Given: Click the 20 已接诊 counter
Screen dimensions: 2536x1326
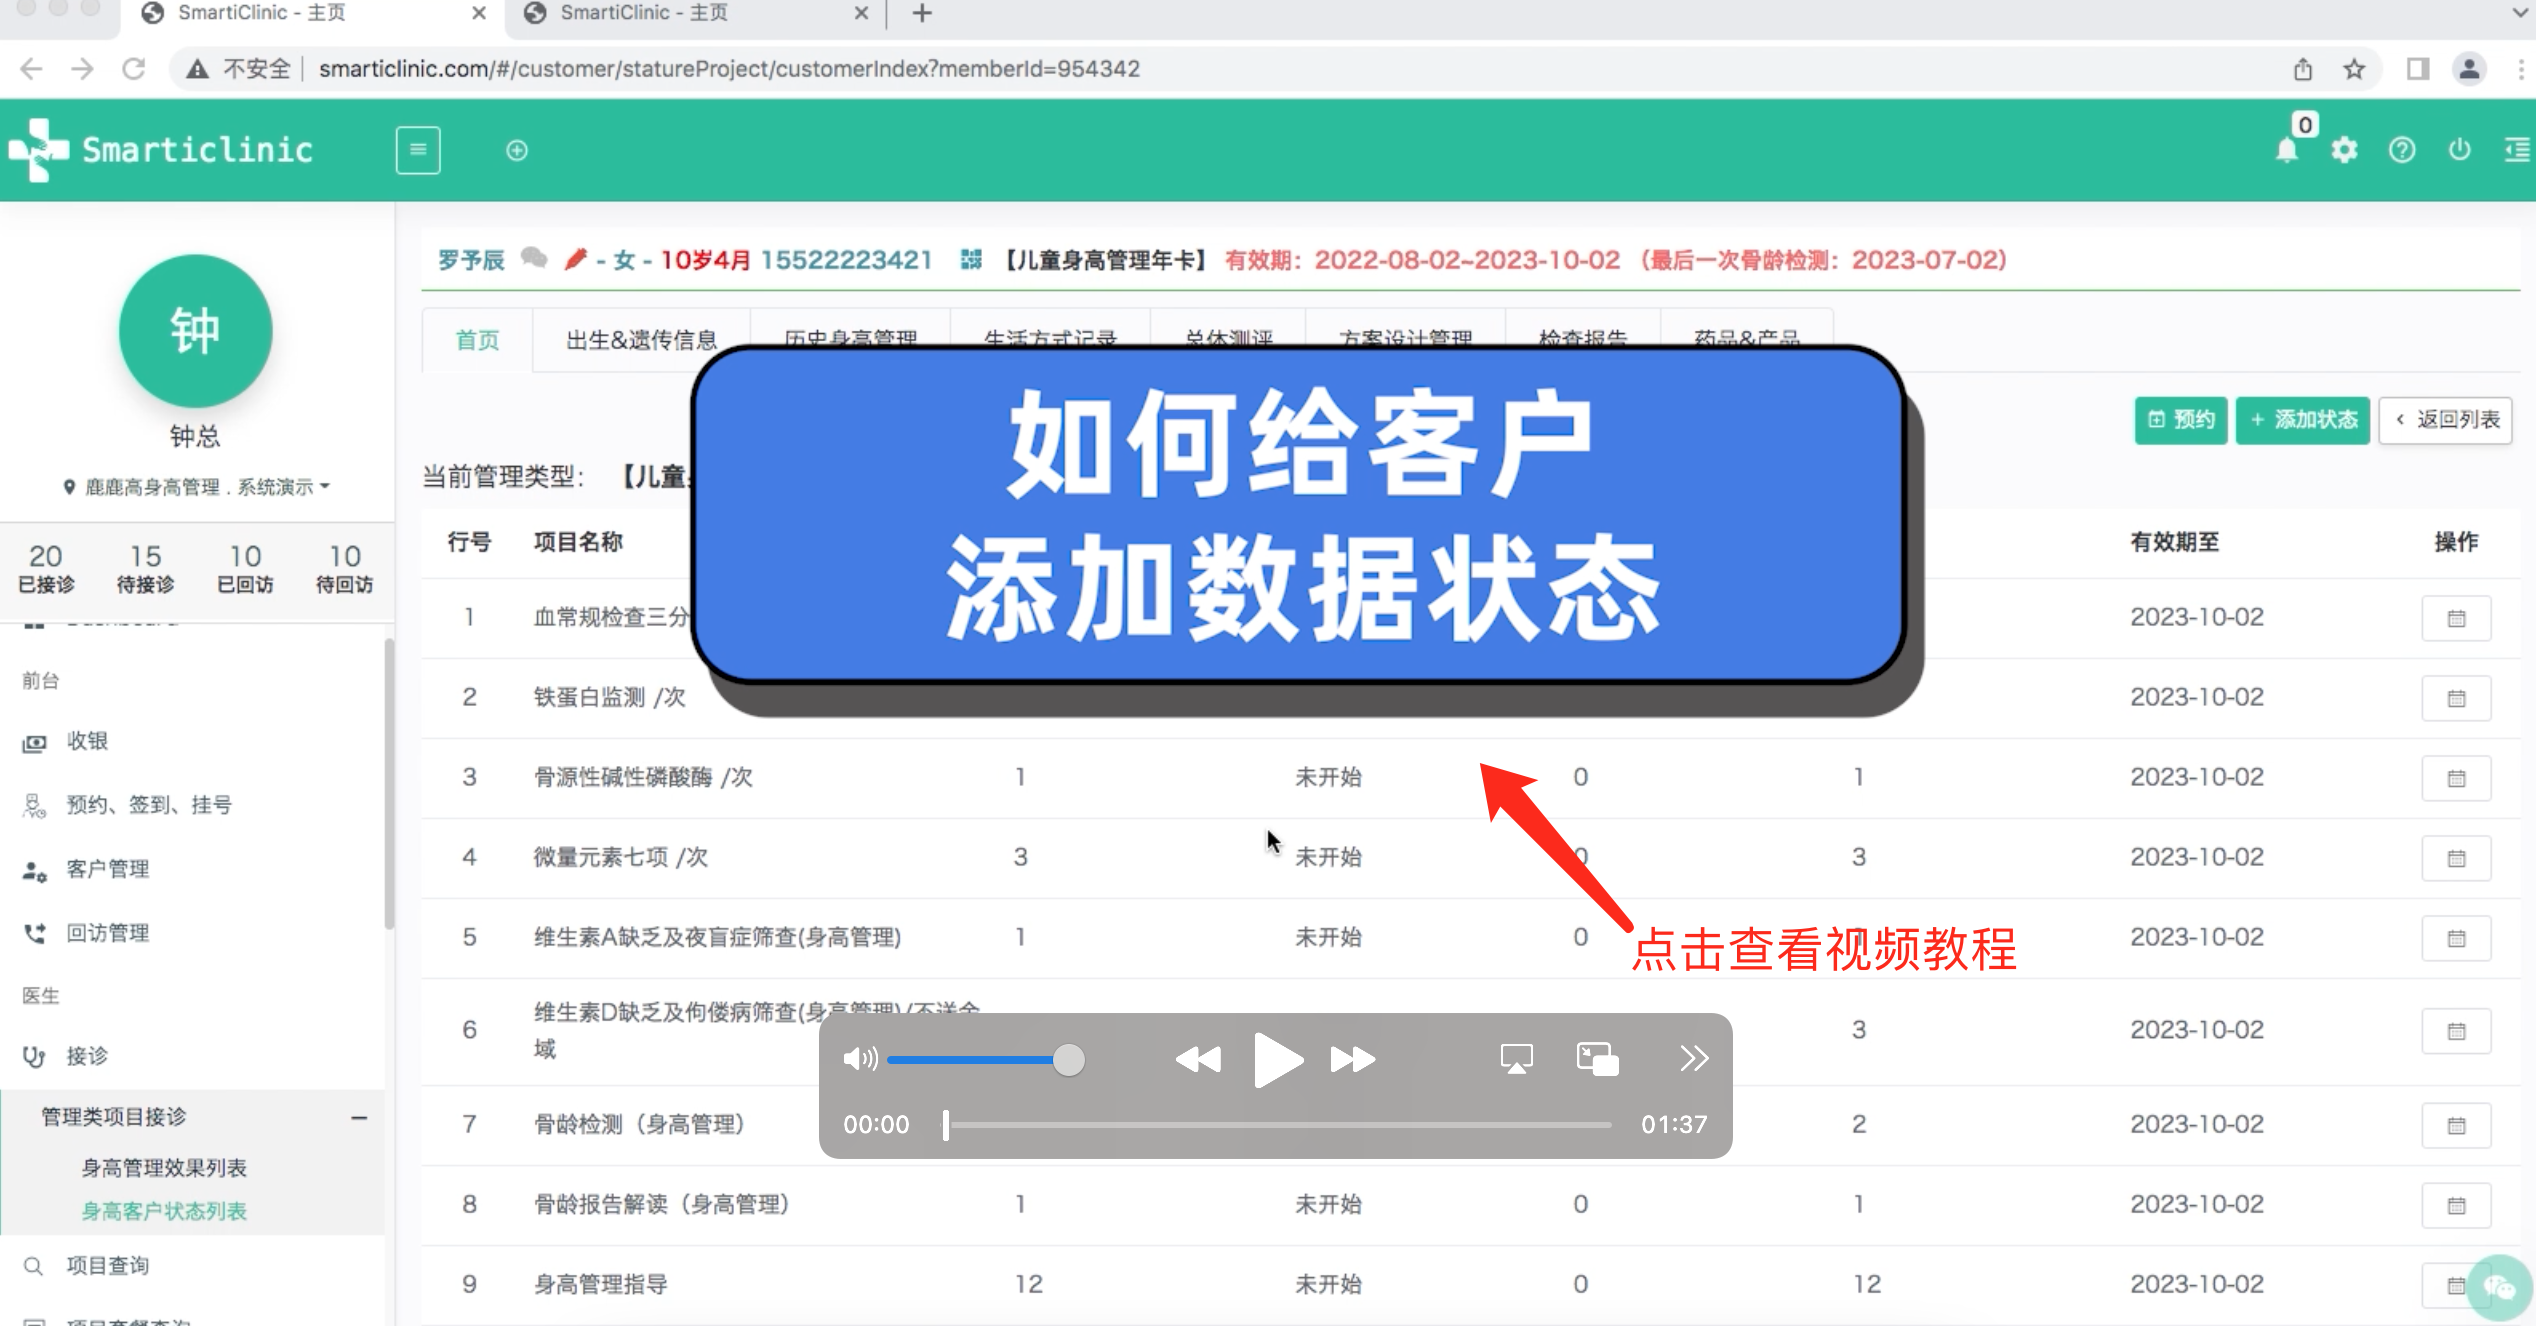Looking at the screenshot, I should 46,569.
